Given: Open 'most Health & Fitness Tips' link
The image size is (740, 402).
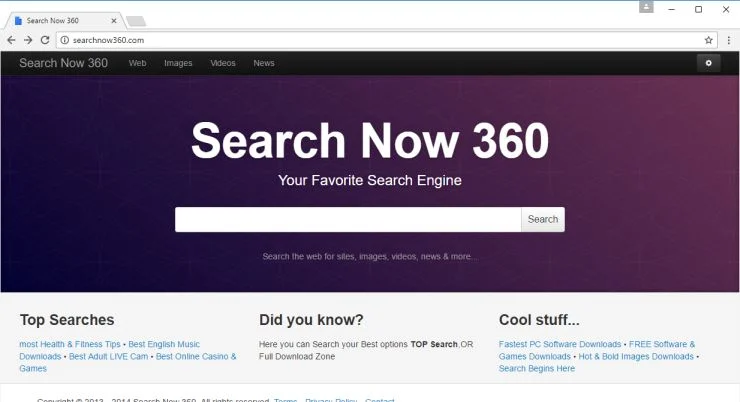Looking at the screenshot, I should (70, 344).
